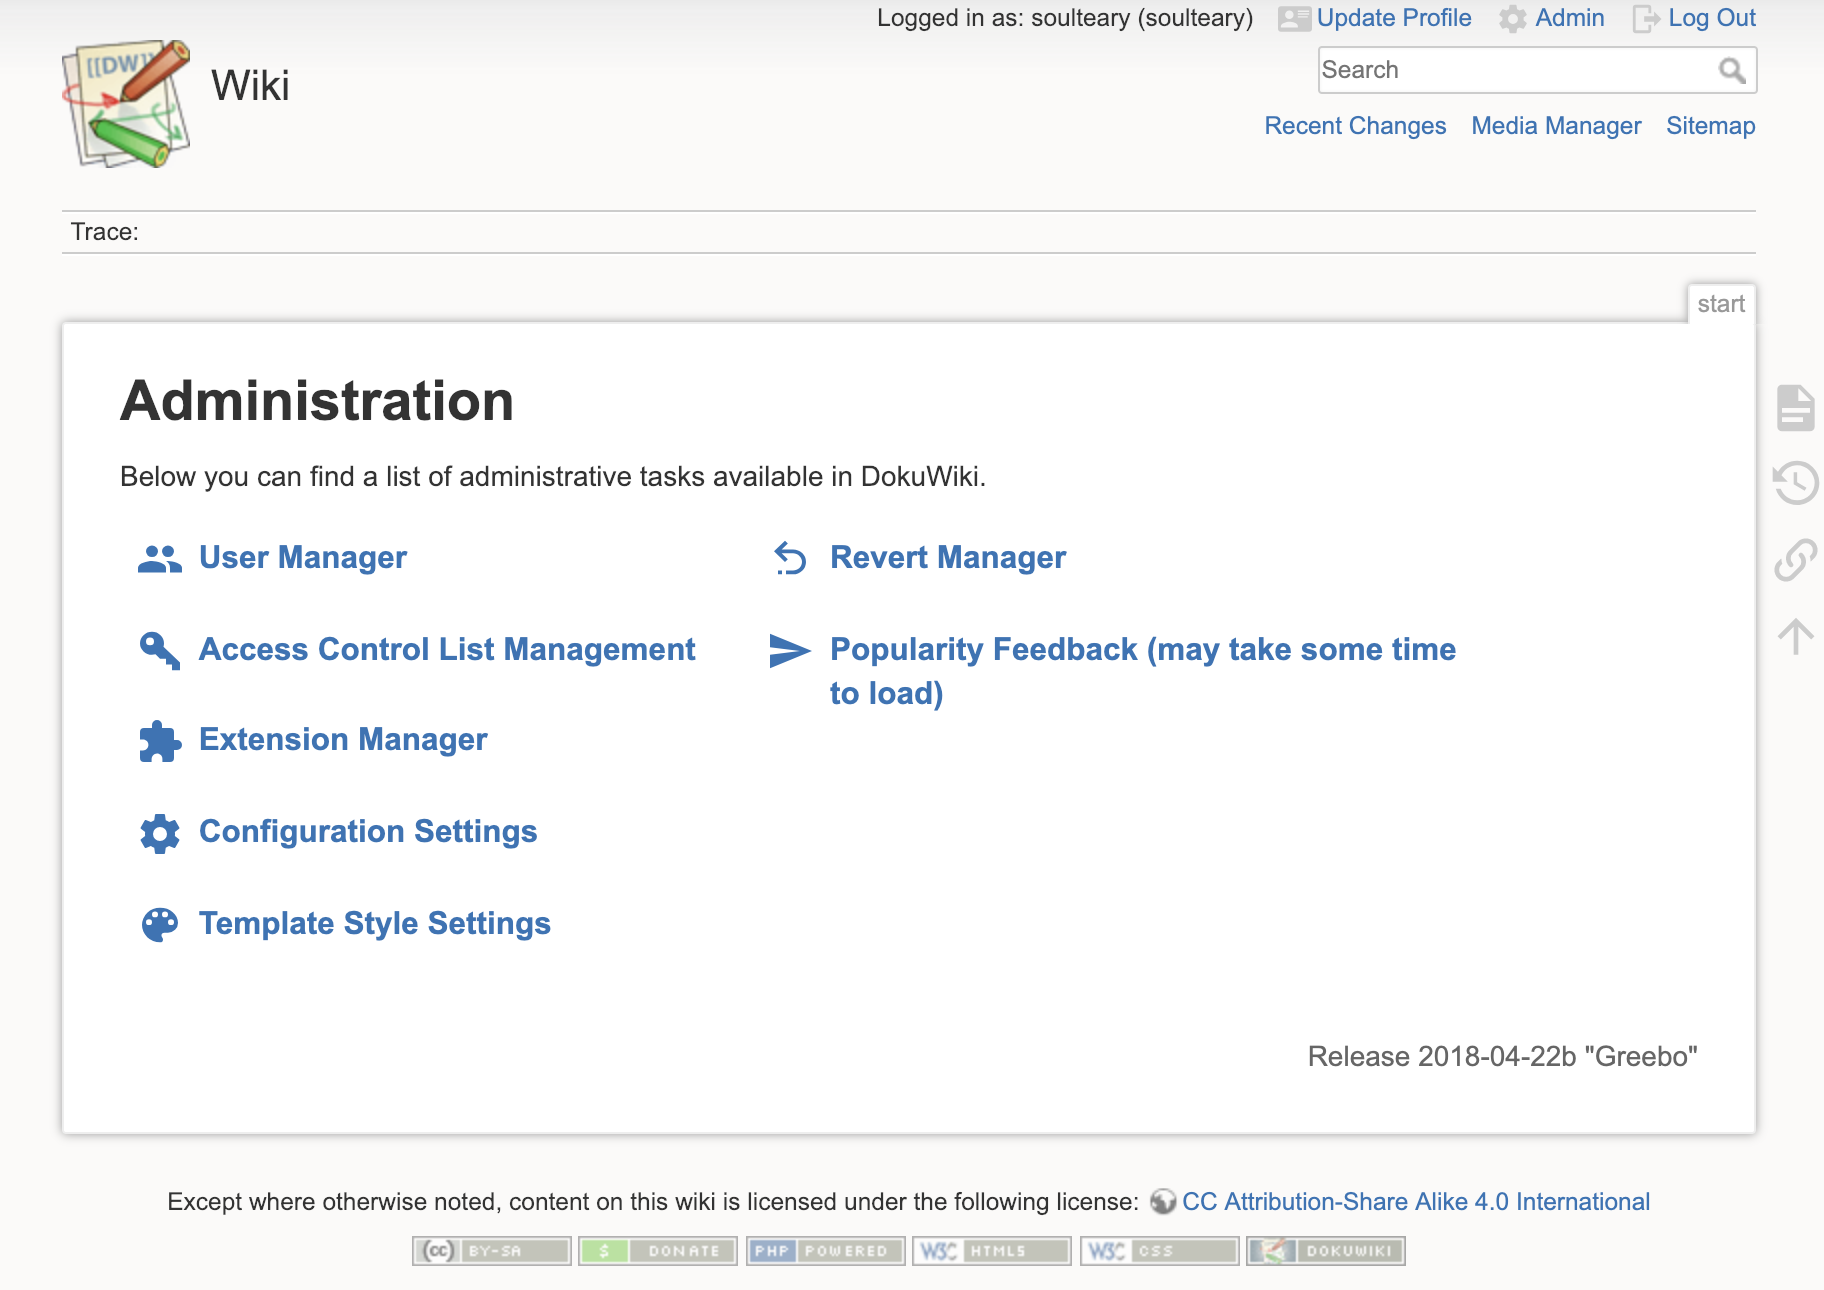Image resolution: width=1824 pixels, height=1290 pixels.
Task: Show the page source using the document icon
Action: [1797, 407]
